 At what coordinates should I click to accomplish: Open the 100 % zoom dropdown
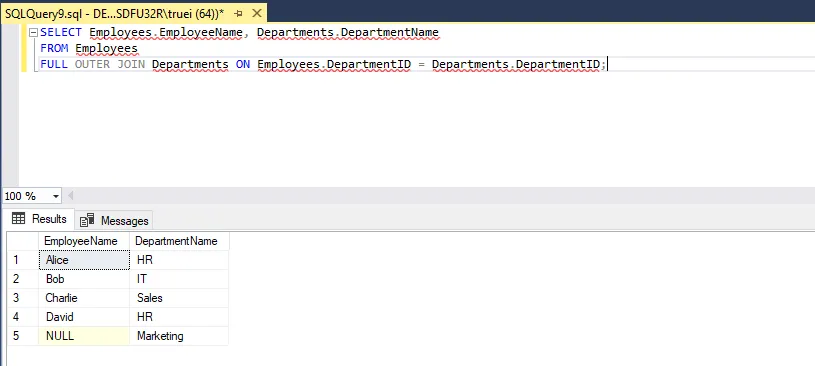(56, 197)
